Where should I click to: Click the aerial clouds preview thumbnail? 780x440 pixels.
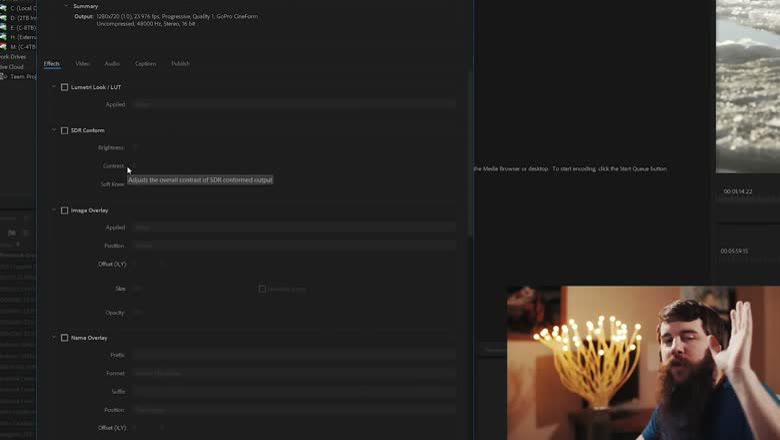click(x=748, y=86)
